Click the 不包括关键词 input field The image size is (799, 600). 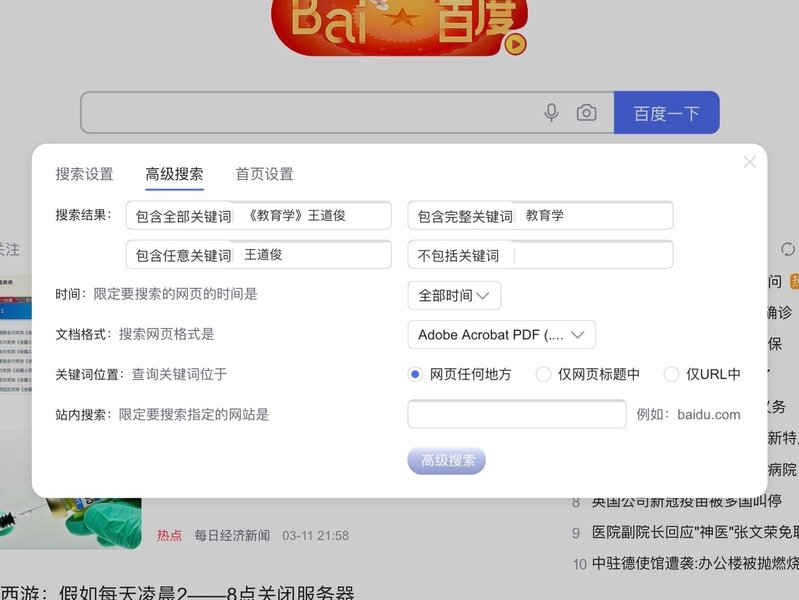tap(590, 255)
